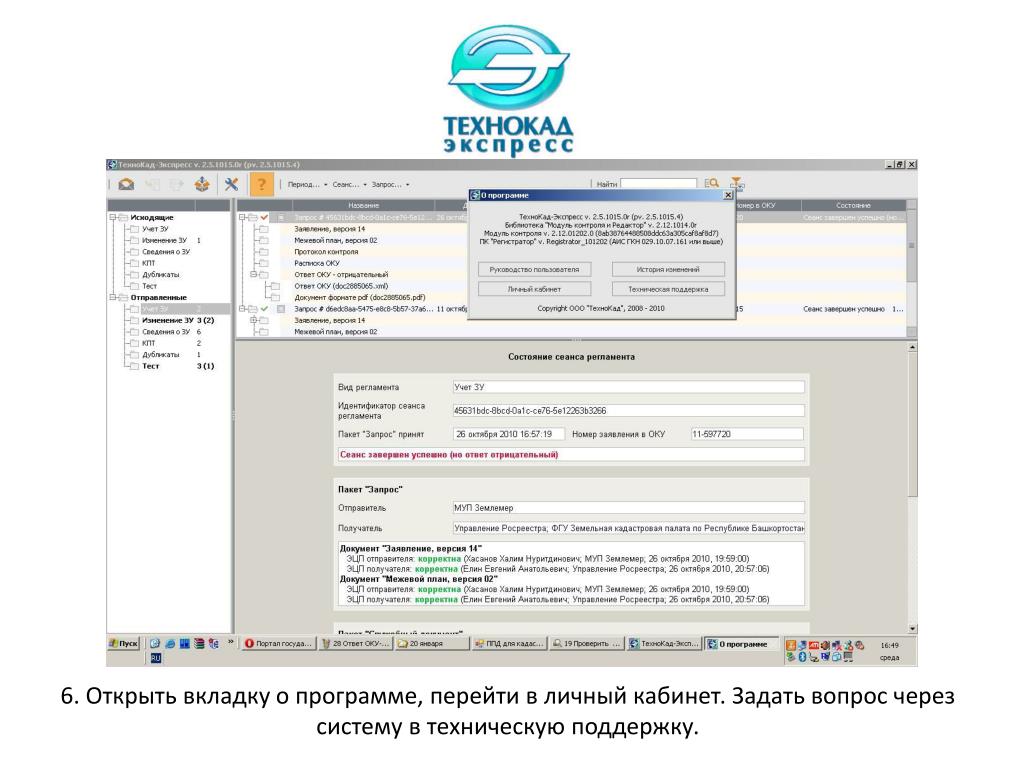The image size is (1024, 768).
Task: Click the greyed-out forward toolbar icon
Action: tap(176, 184)
